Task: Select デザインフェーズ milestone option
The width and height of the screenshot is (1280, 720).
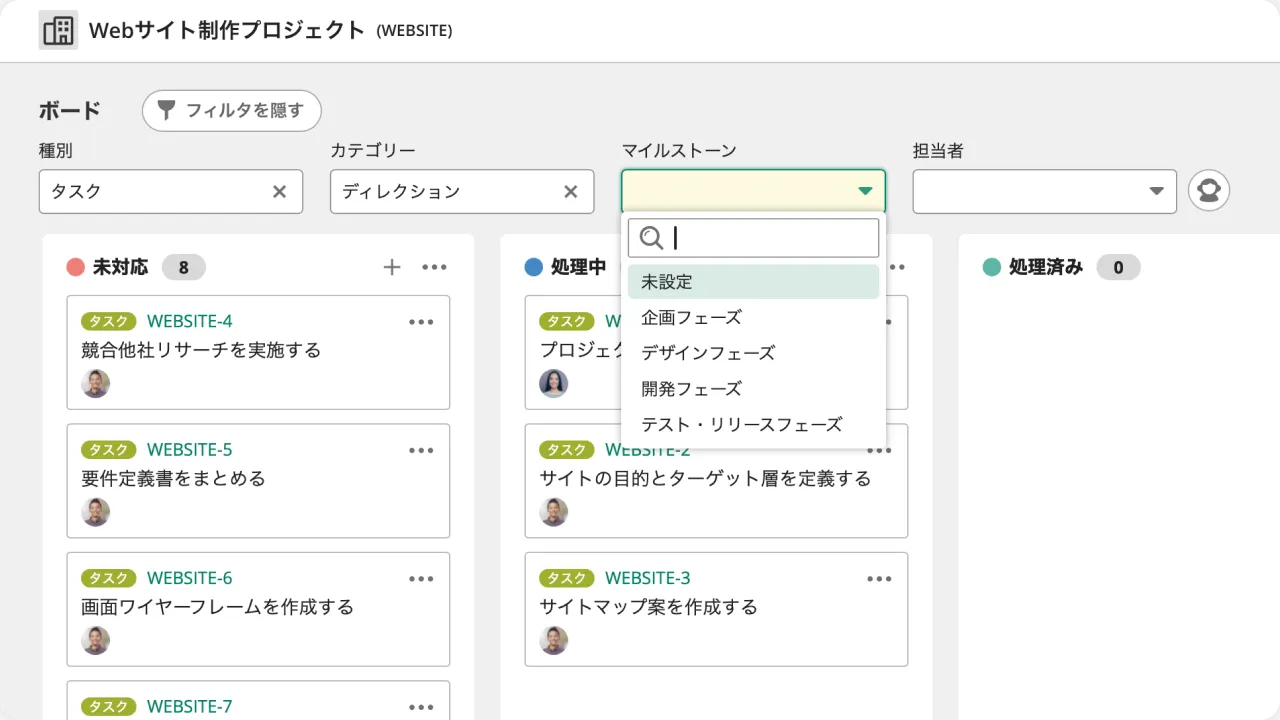Action: point(753,353)
